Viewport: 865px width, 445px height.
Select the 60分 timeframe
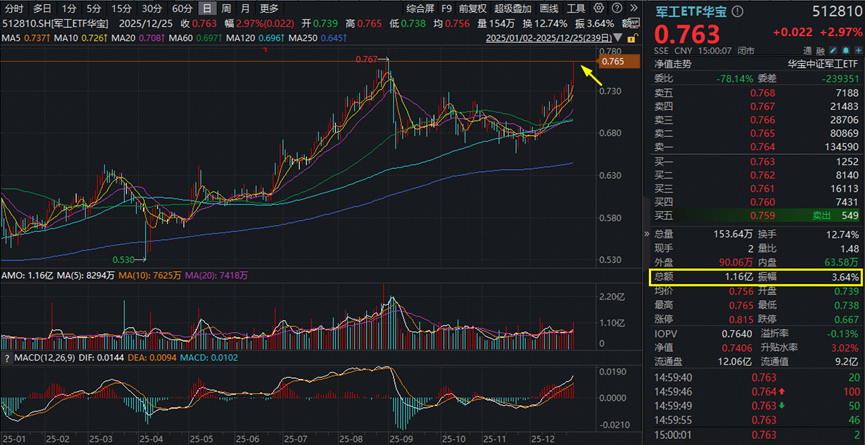coord(182,8)
